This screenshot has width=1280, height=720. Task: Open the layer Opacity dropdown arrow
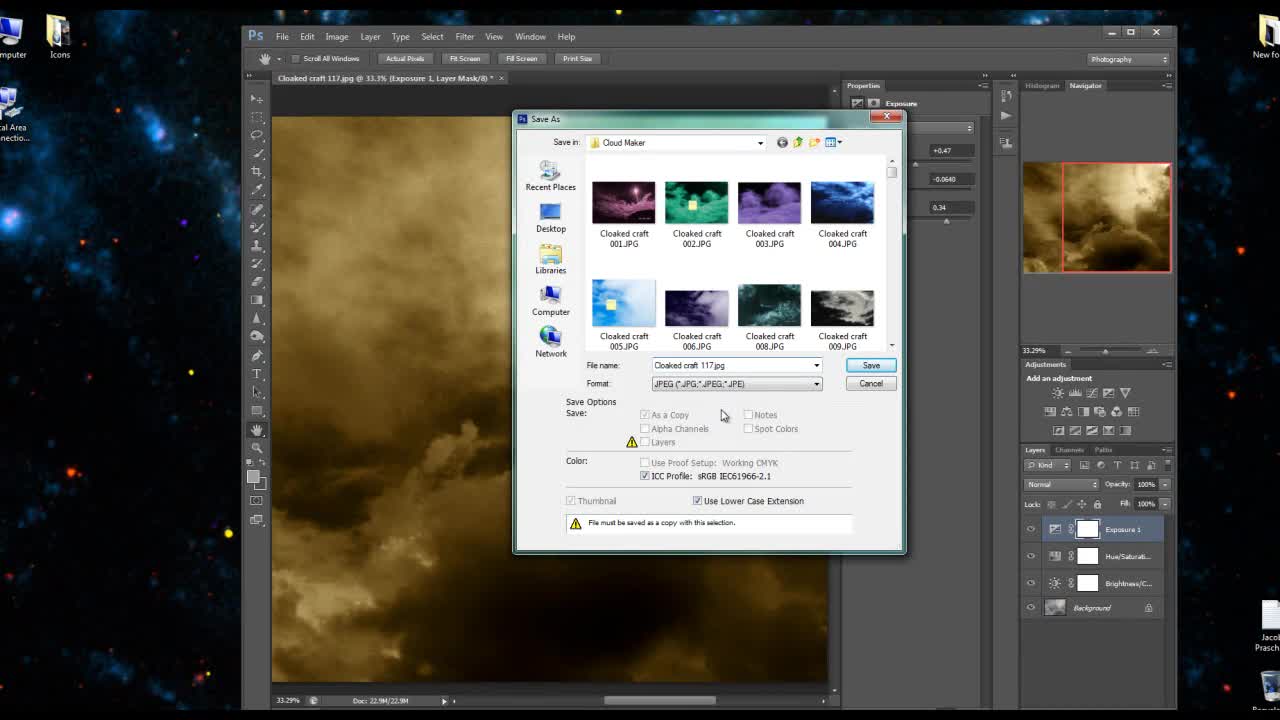tap(1165, 484)
